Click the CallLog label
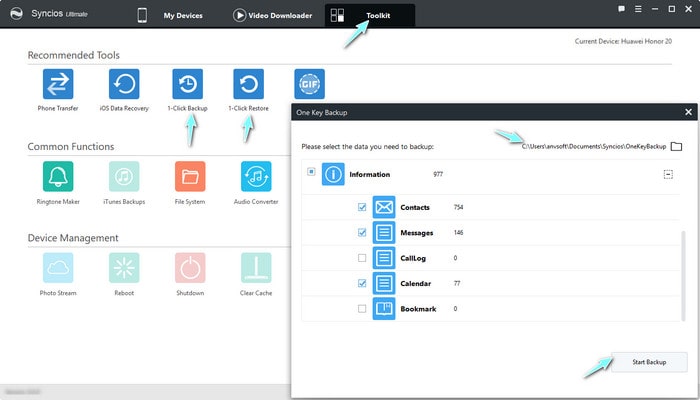 [x=413, y=258]
